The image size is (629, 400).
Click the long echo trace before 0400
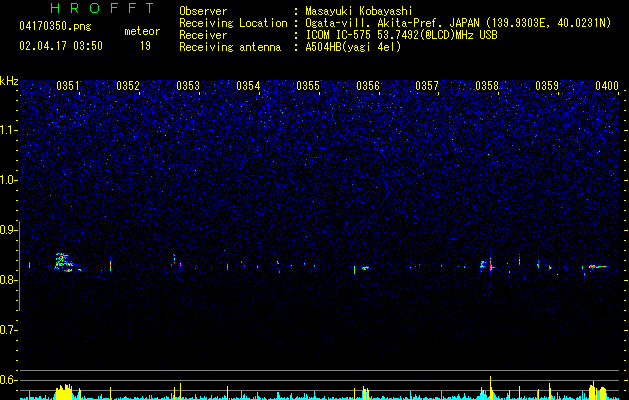(x=598, y=266)
